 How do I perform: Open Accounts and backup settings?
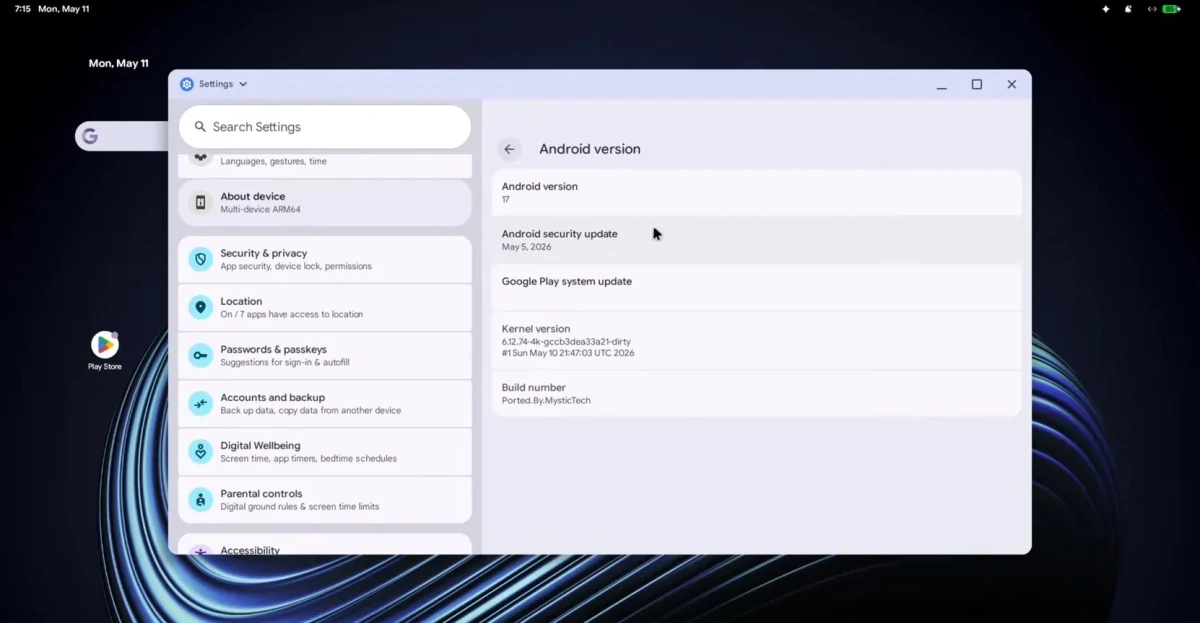(x=325, y=403)
